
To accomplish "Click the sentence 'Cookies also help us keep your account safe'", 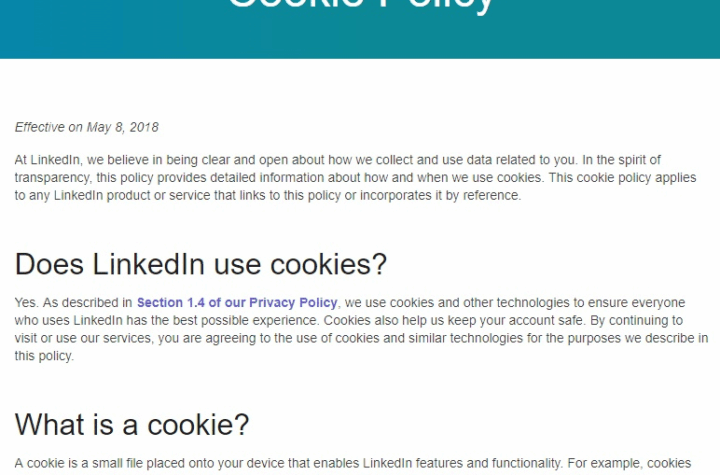I will [453, 321].
